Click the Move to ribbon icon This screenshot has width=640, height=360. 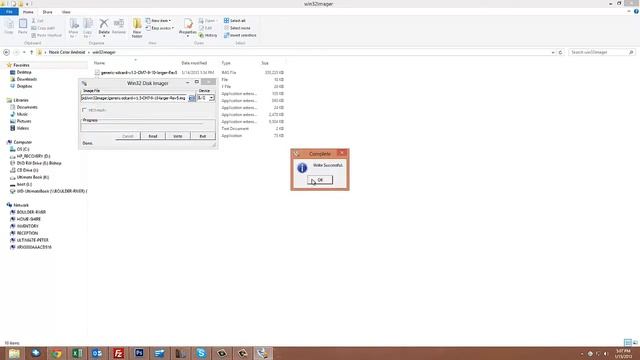coord(73,28)
